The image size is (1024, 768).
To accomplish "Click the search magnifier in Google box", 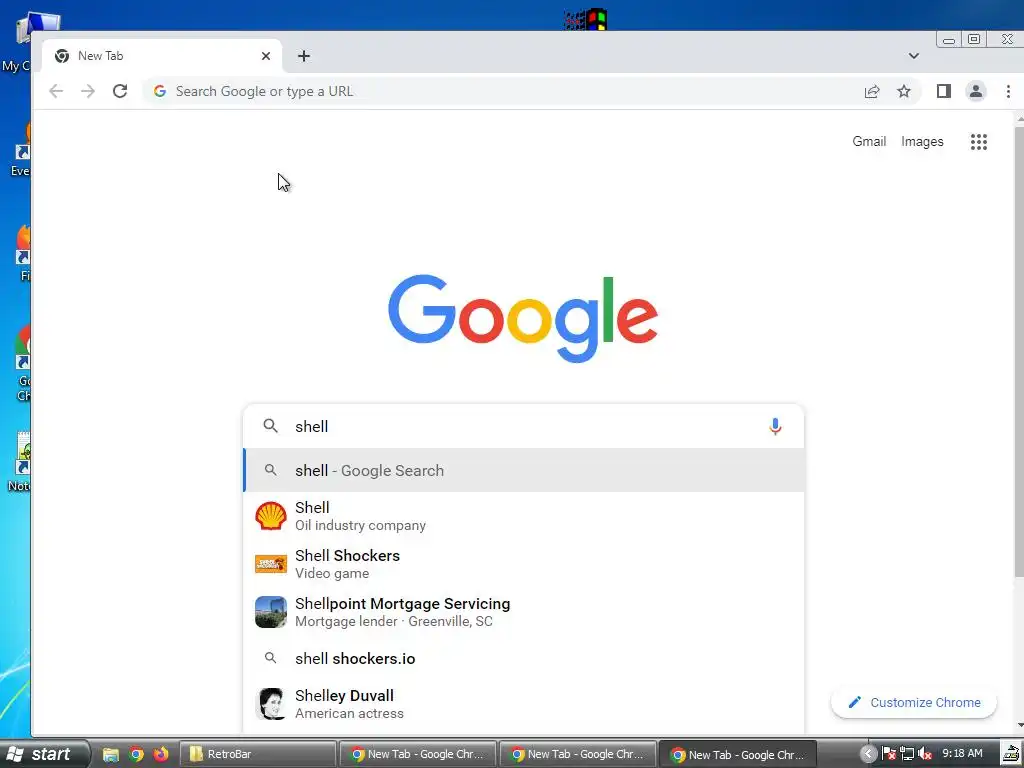I will 270,426.
